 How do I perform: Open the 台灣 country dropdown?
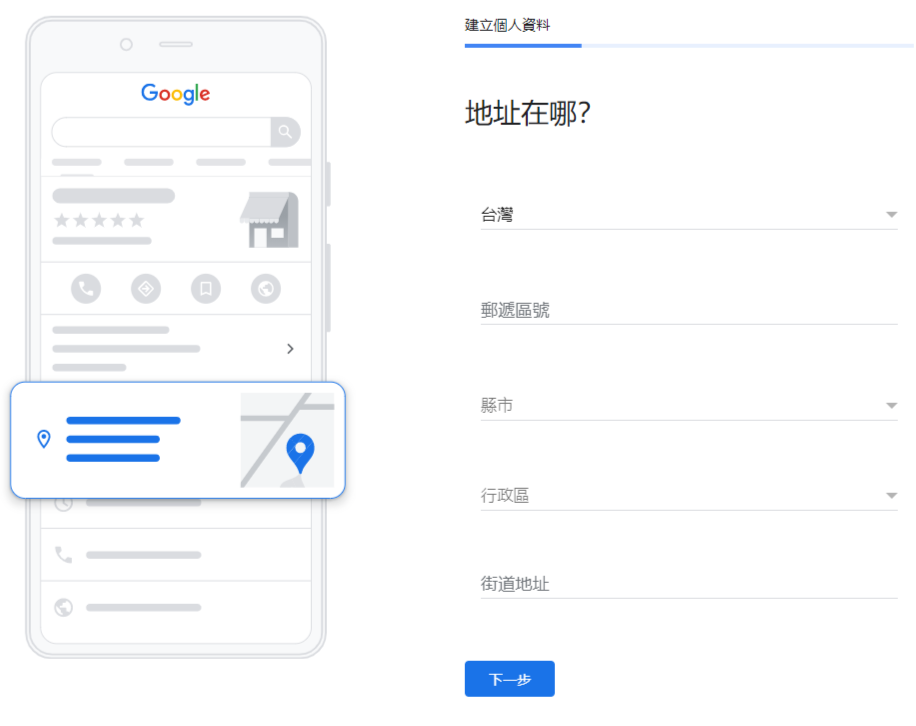[689, 215]
